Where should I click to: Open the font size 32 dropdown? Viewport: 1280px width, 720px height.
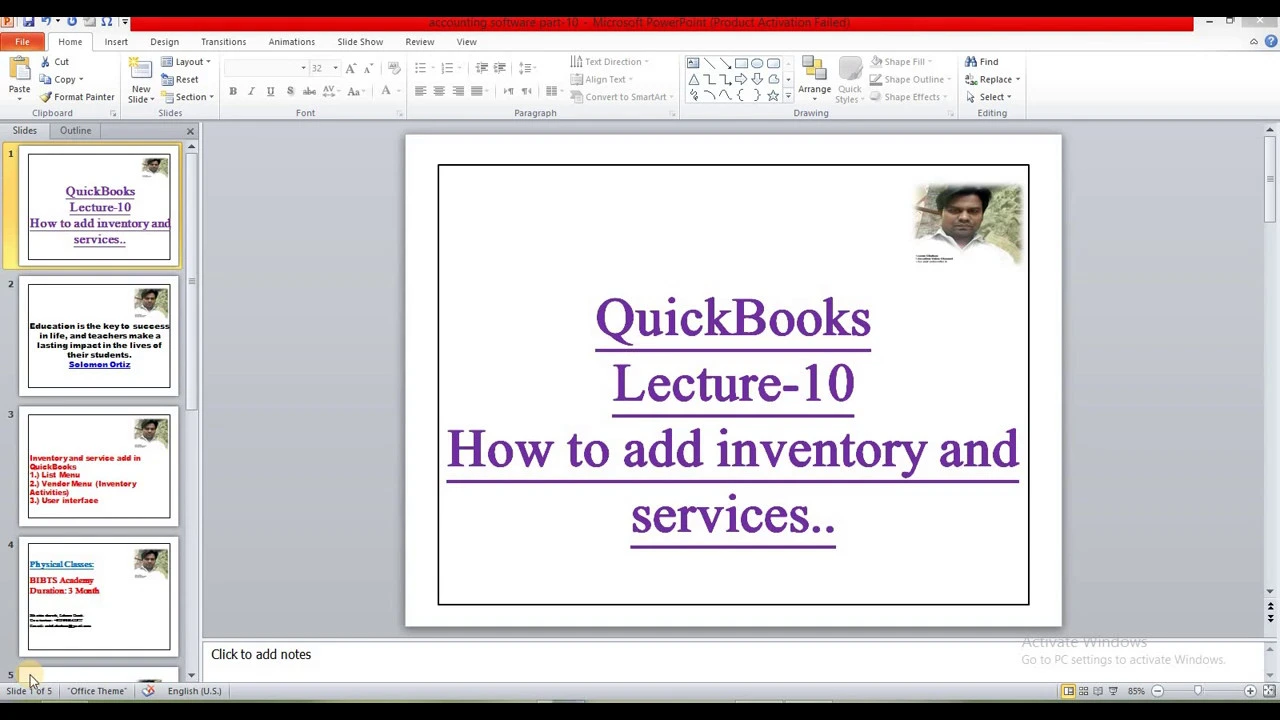coord(335,68)
